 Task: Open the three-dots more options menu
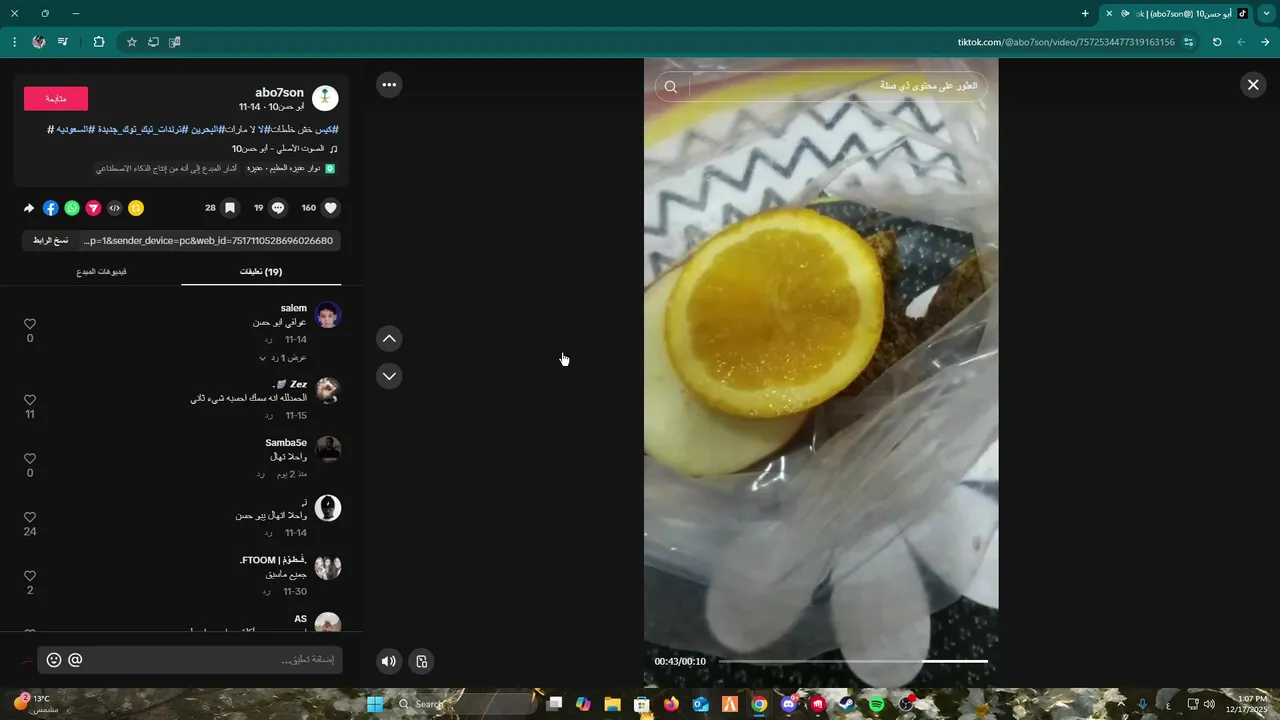389,85
